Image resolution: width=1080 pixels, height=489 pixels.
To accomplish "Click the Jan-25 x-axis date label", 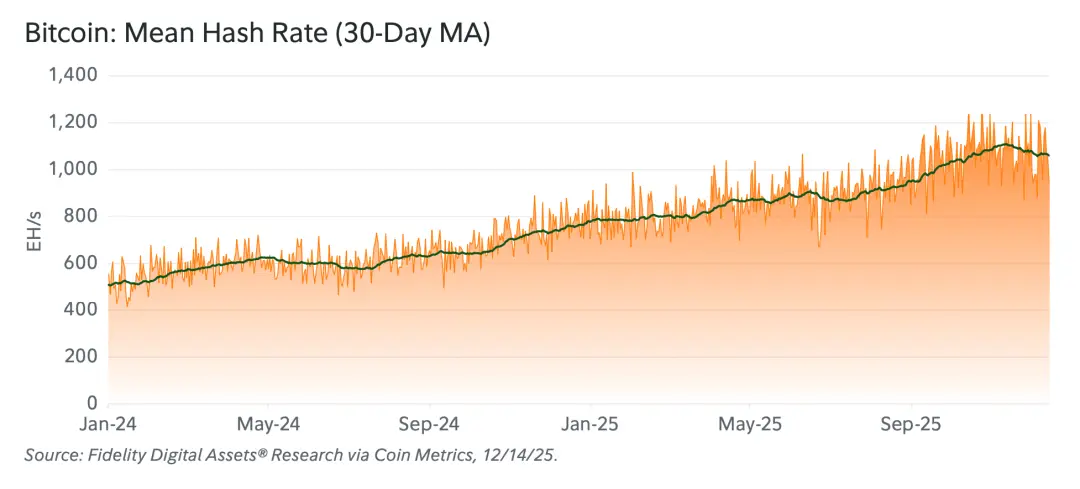I will coord(589,424).
